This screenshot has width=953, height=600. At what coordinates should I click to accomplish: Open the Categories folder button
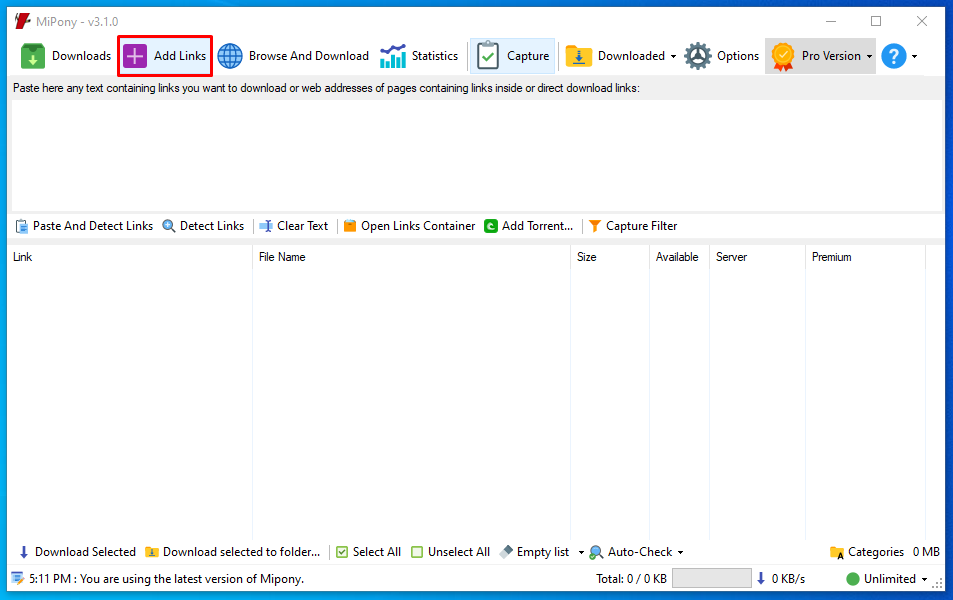pyautogui.click(x=867, y=552)
